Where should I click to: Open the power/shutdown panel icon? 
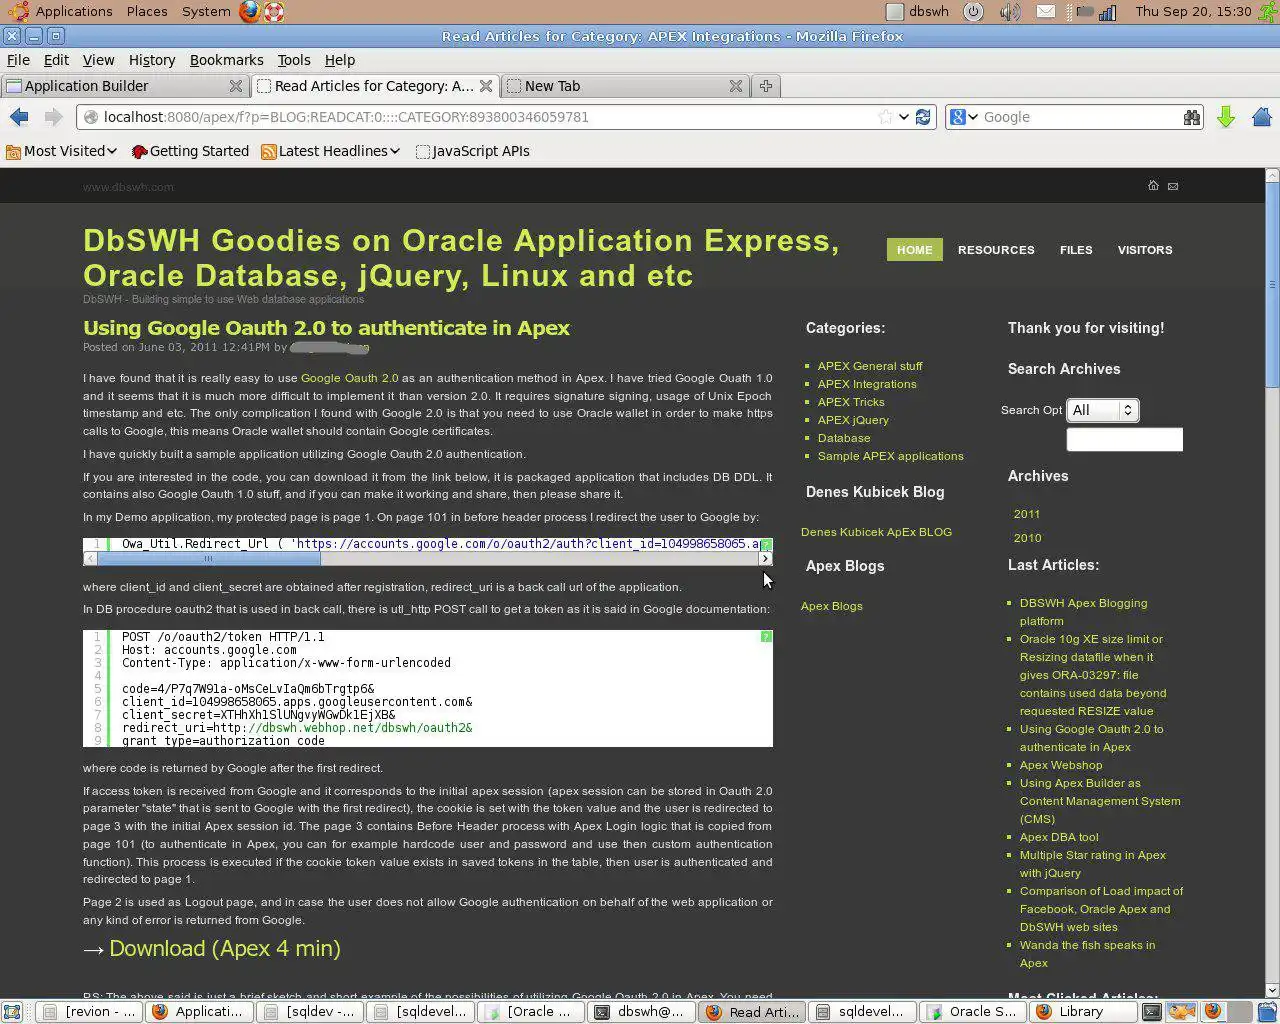pyautogui.click(x=973, y=12)
